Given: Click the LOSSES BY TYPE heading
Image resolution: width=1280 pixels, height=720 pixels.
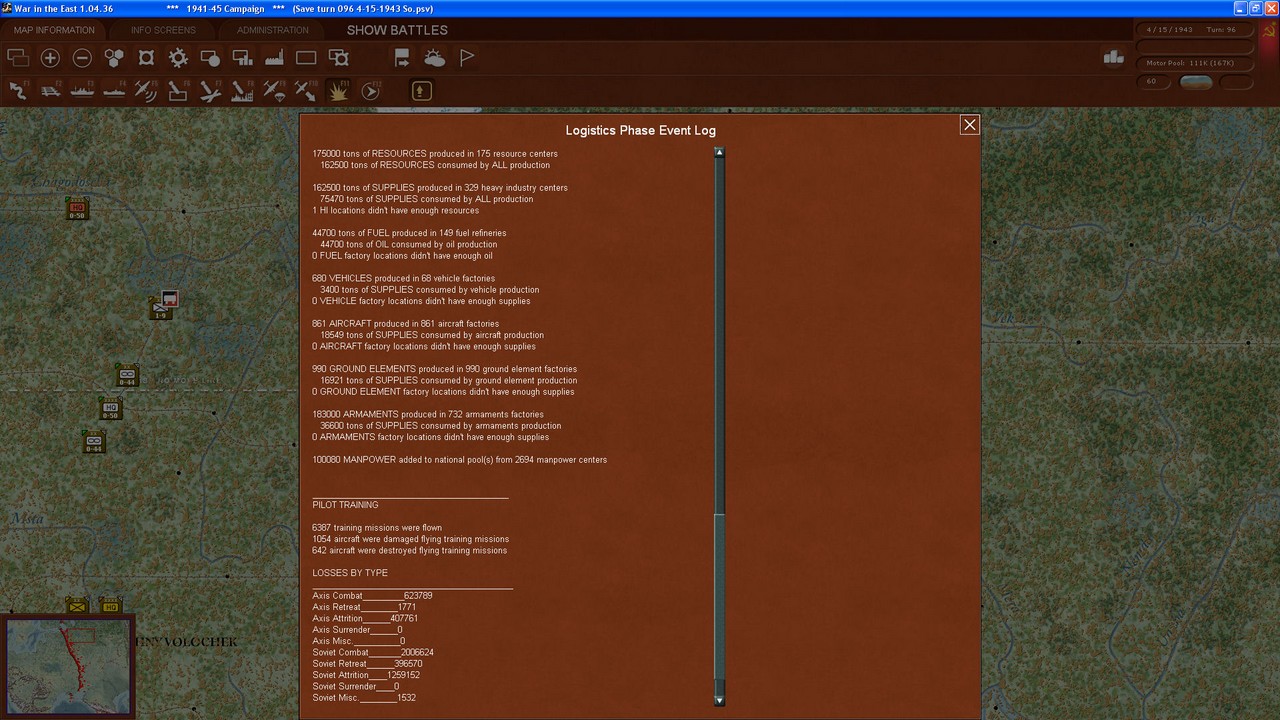Looking at the screenshot, I should [350, 573].
